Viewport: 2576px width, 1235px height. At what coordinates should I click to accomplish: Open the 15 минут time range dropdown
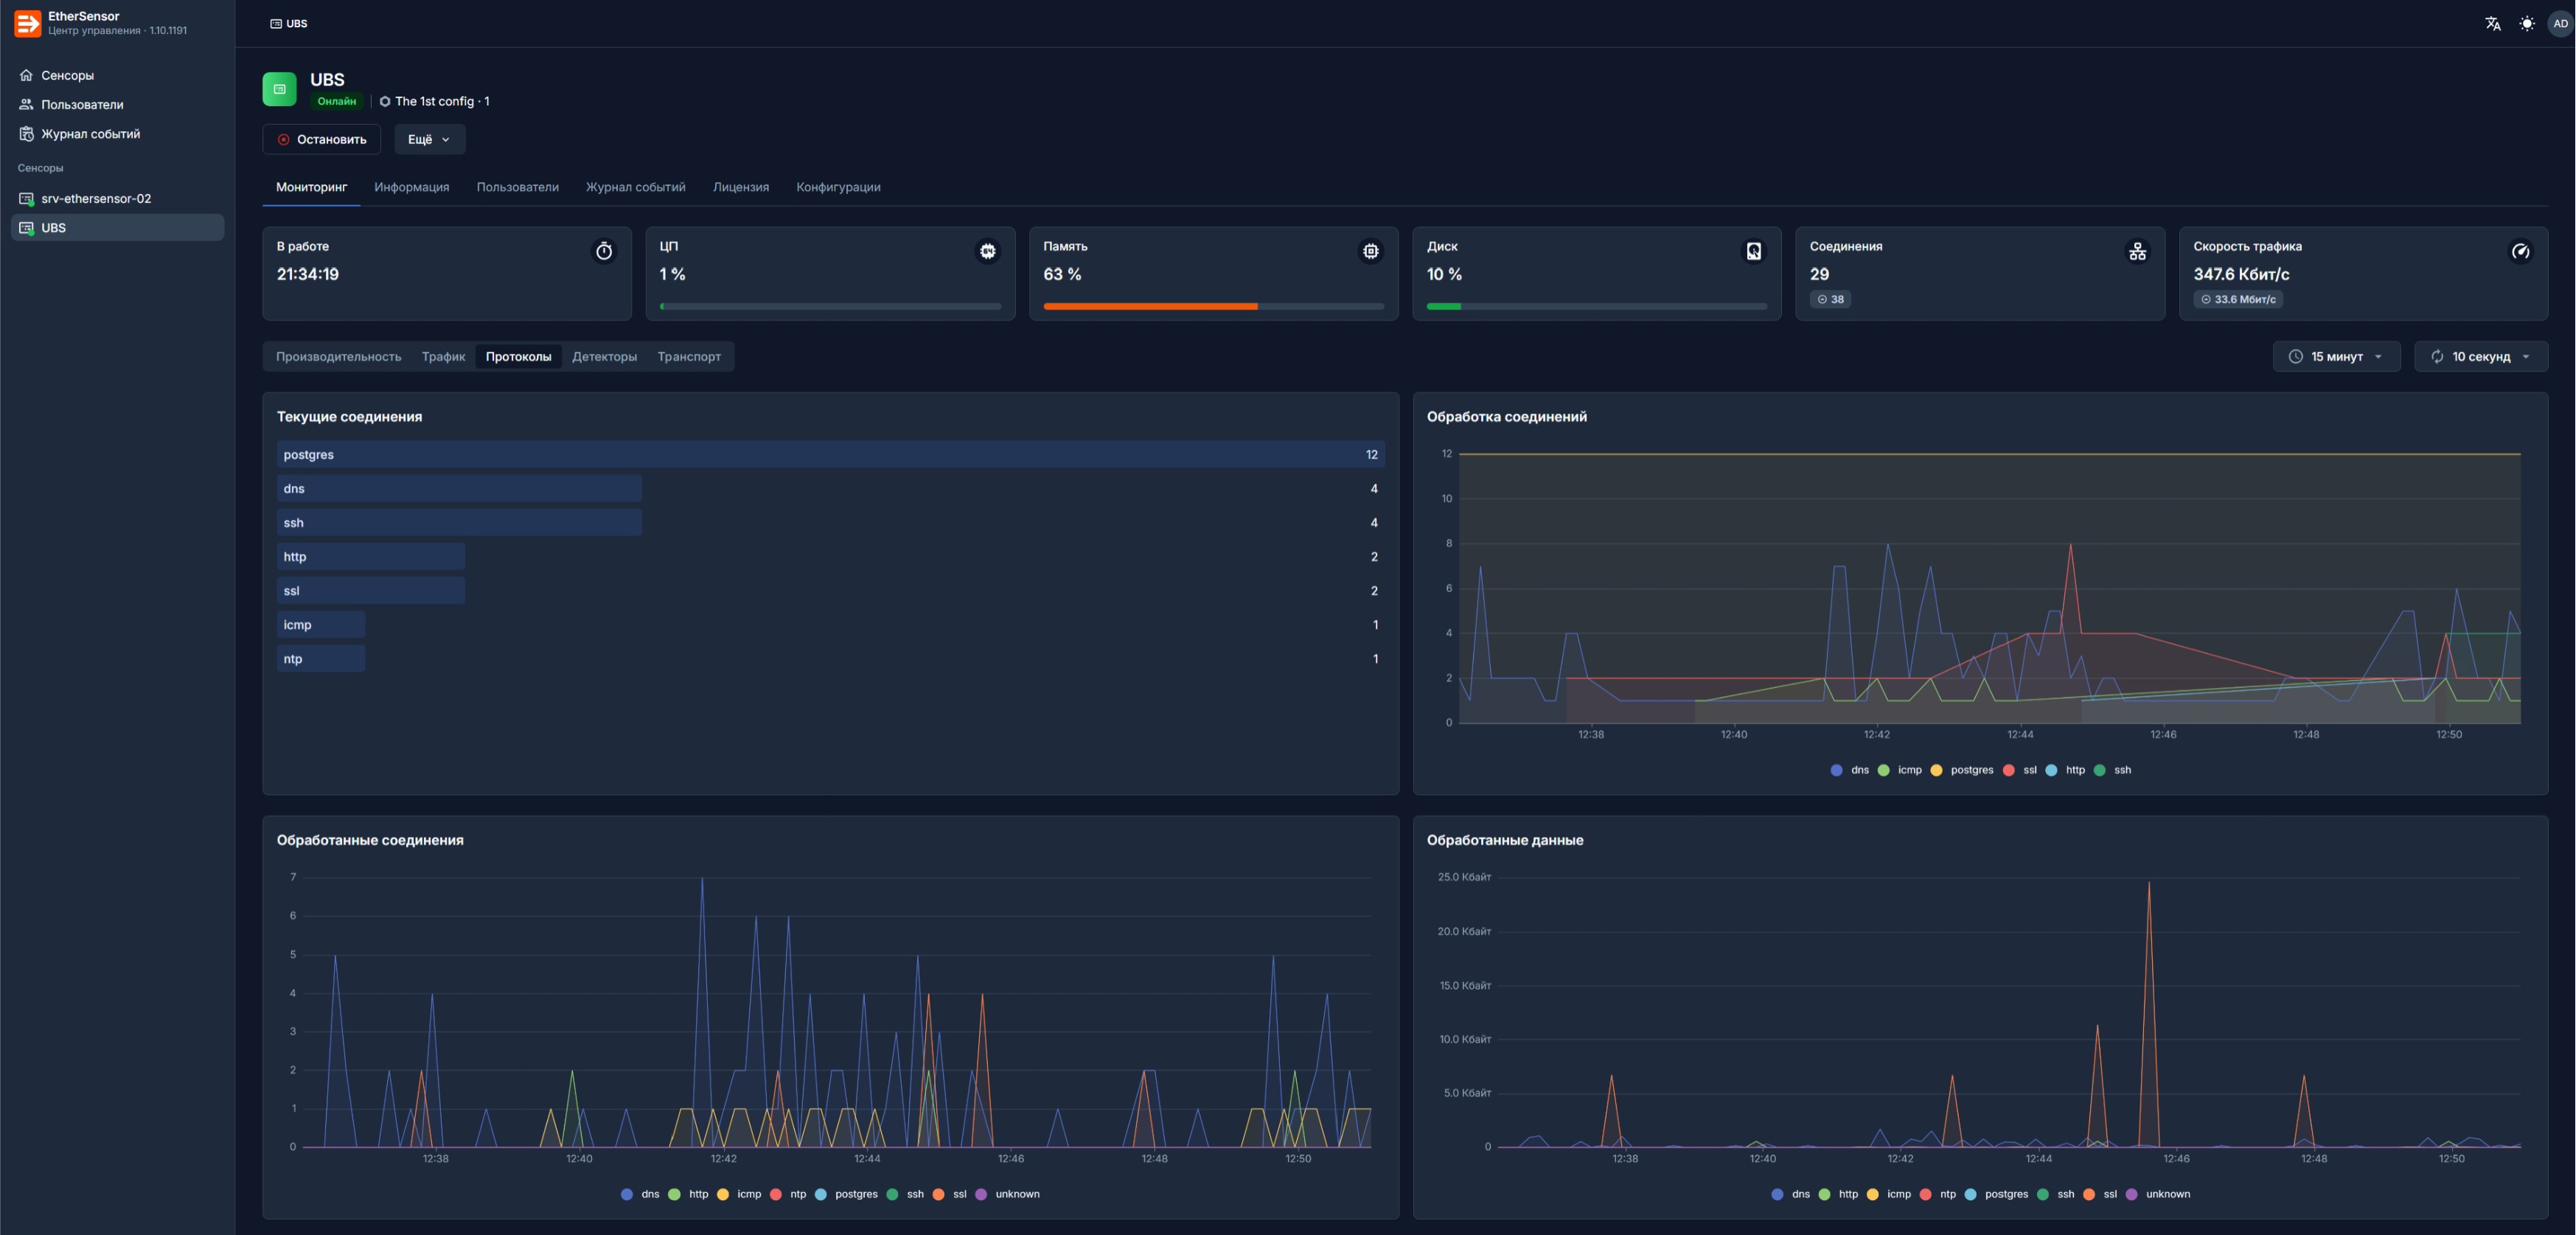(x=2336, y=356)
